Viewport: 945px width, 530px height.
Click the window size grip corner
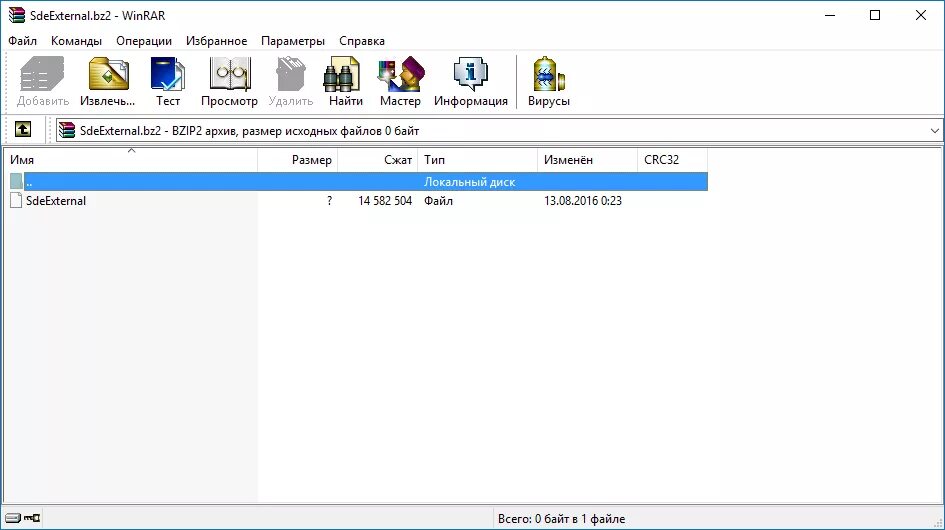coord(938,523)
